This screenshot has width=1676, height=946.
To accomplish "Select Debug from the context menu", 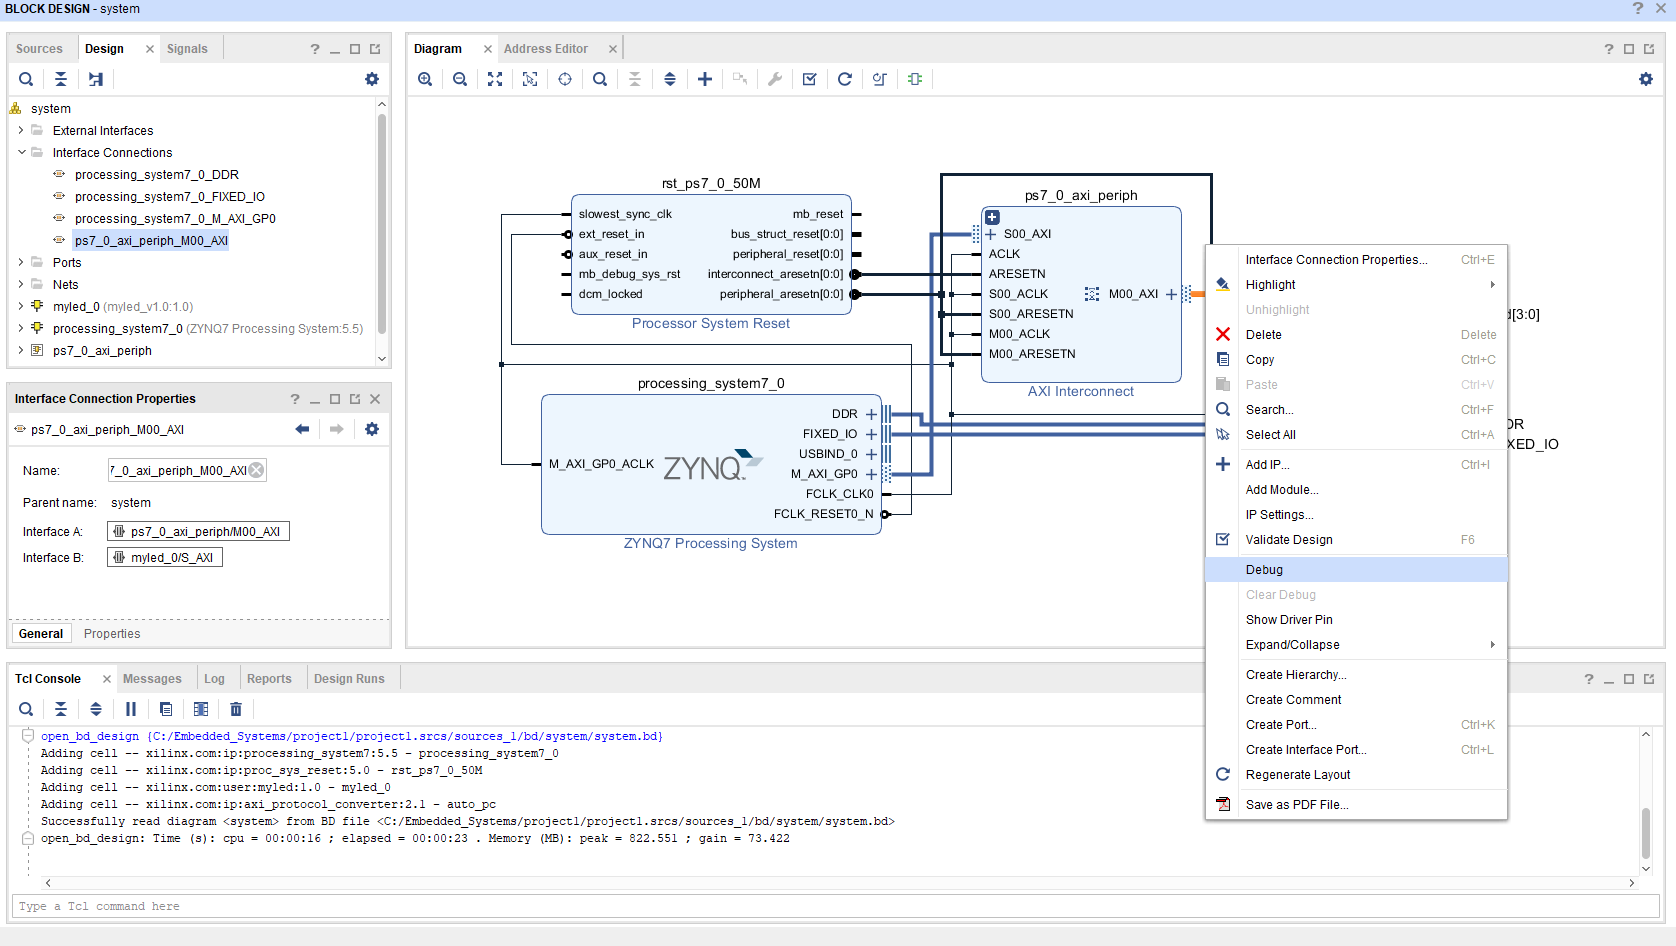I will click(1264, 570).
